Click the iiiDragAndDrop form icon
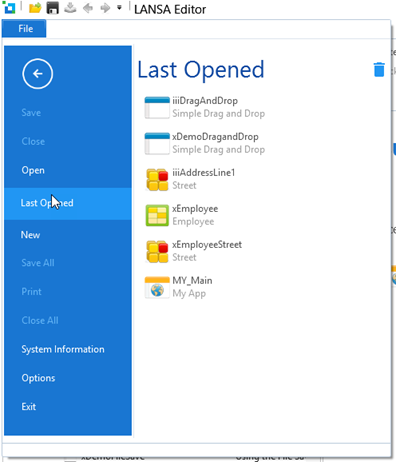Viewport: 396px width, 462px height. (157, 107)
